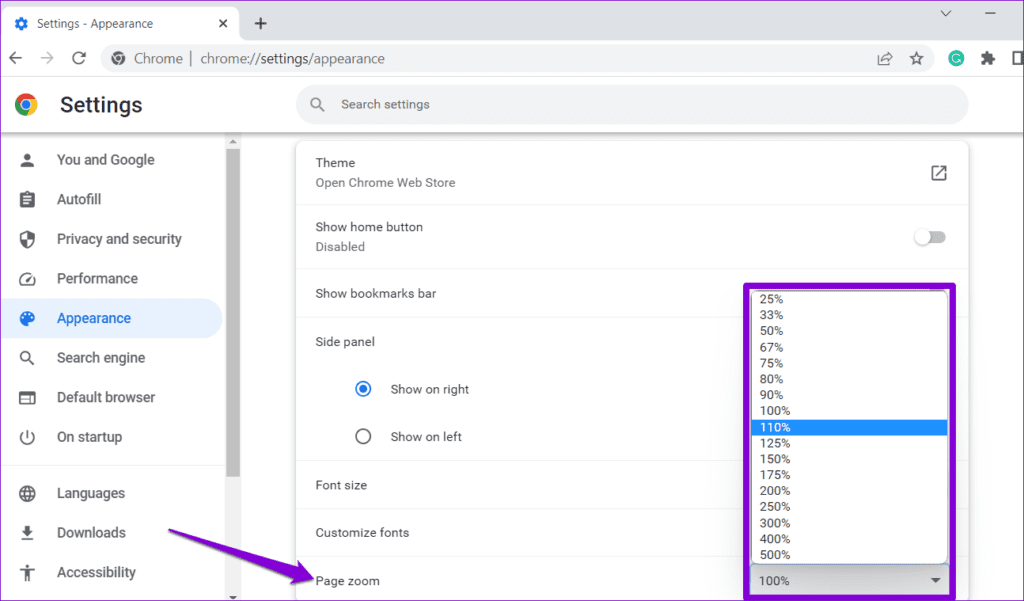Choose 25% from zoom list

(x=849, y=299)
